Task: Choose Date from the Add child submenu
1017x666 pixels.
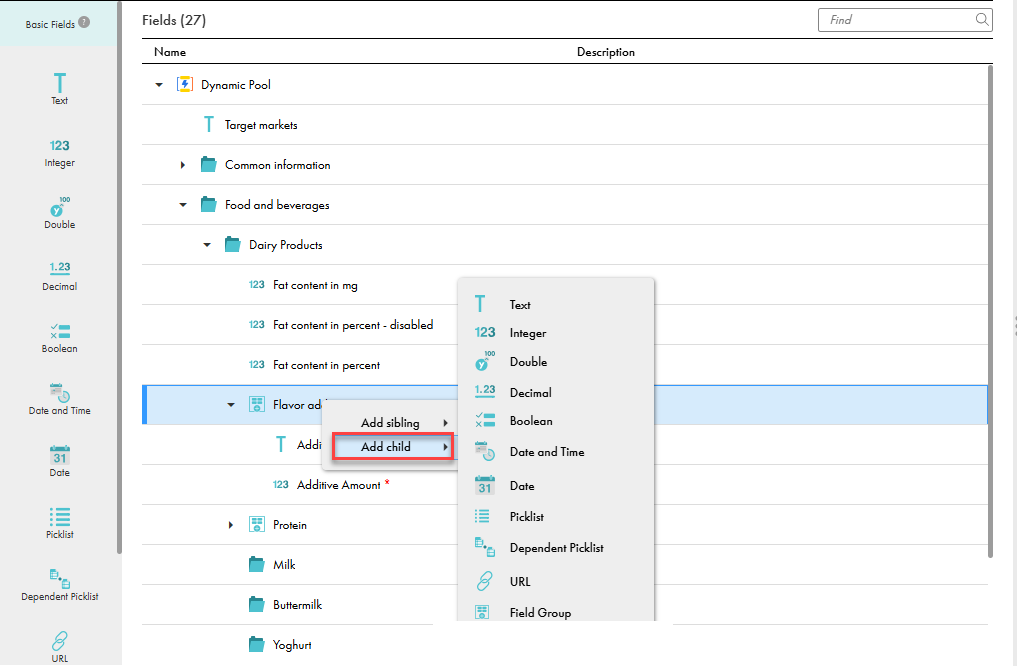Action: (x=556, y=486)
